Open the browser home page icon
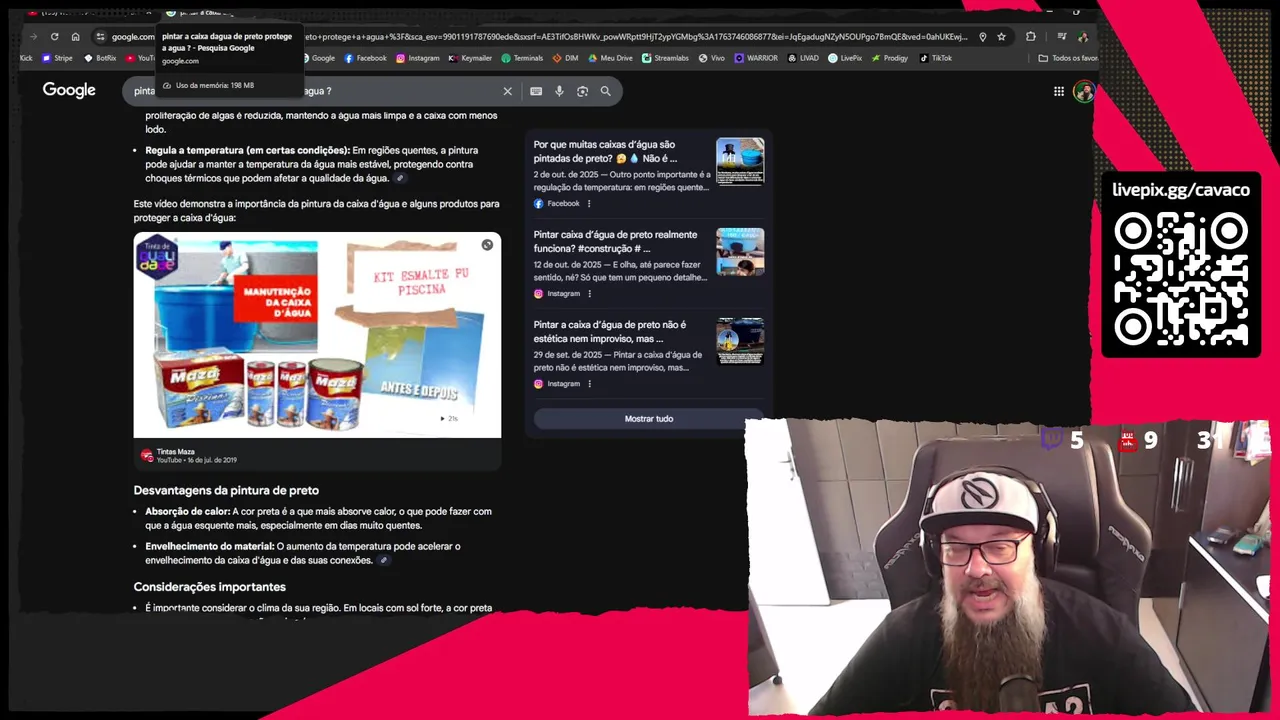The width and height of the screenshot is (1280, 720). (x=75, y=37)
